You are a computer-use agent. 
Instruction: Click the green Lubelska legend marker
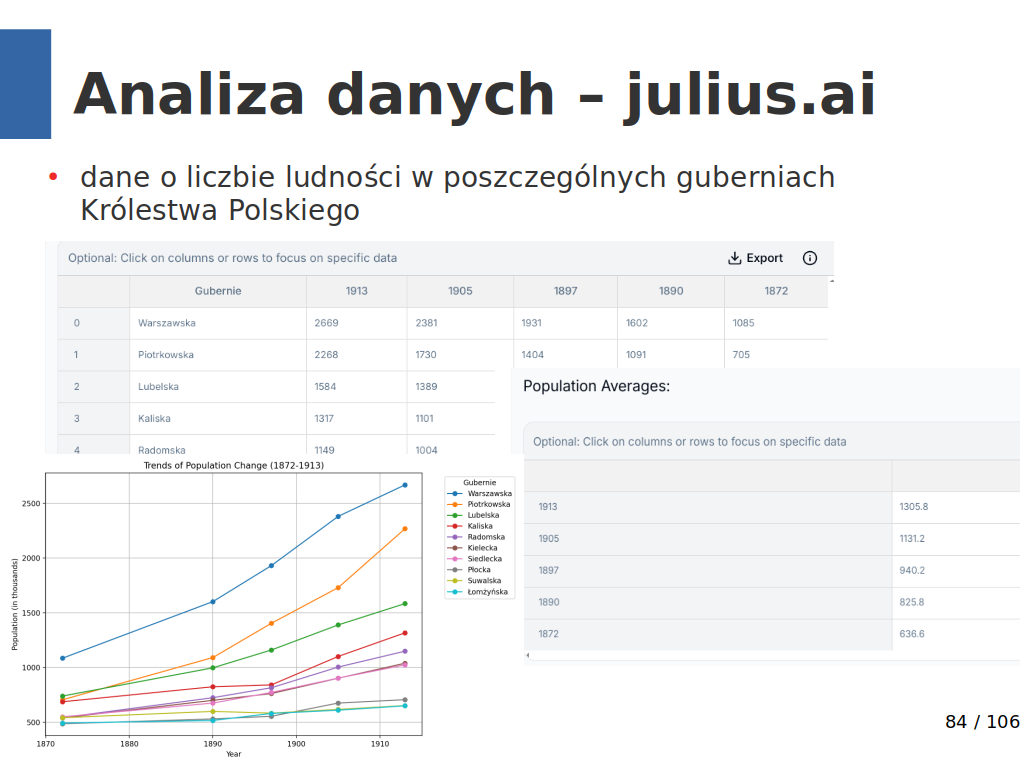tap(455, 515)
